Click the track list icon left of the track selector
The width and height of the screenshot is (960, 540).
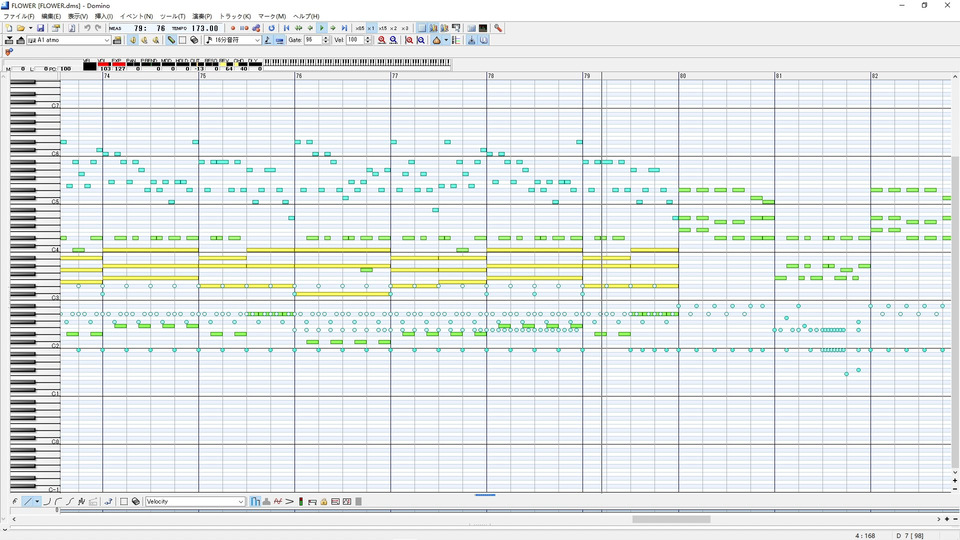click(x=20, y=40)
